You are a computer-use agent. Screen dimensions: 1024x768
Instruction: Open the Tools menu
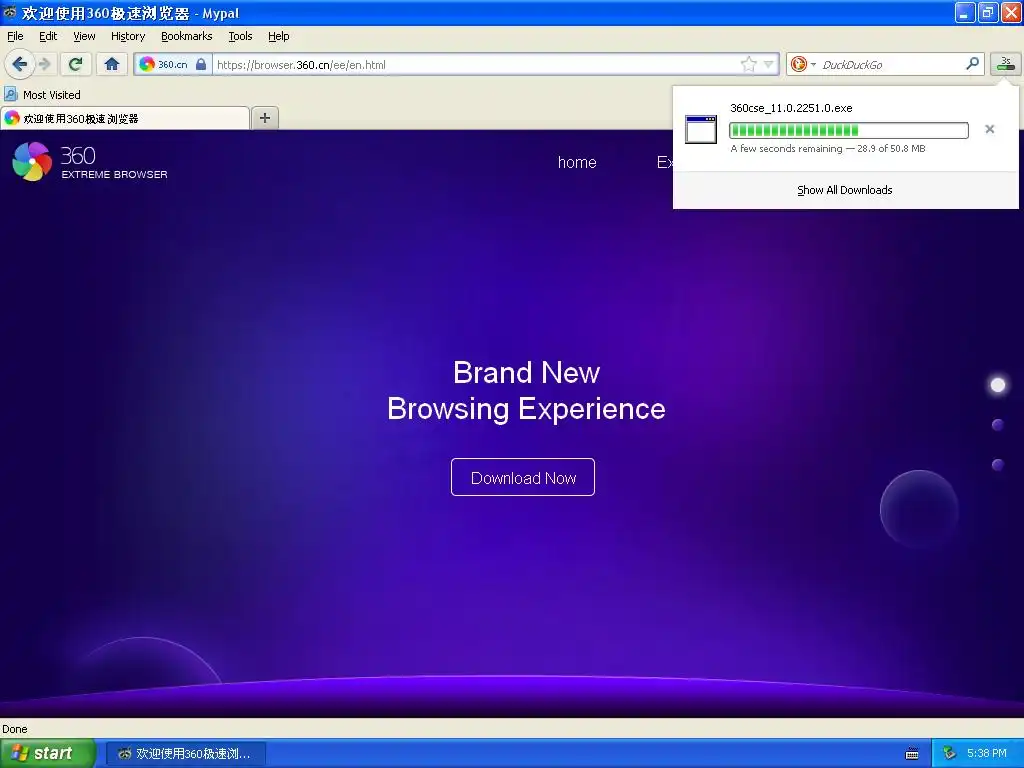240,36
